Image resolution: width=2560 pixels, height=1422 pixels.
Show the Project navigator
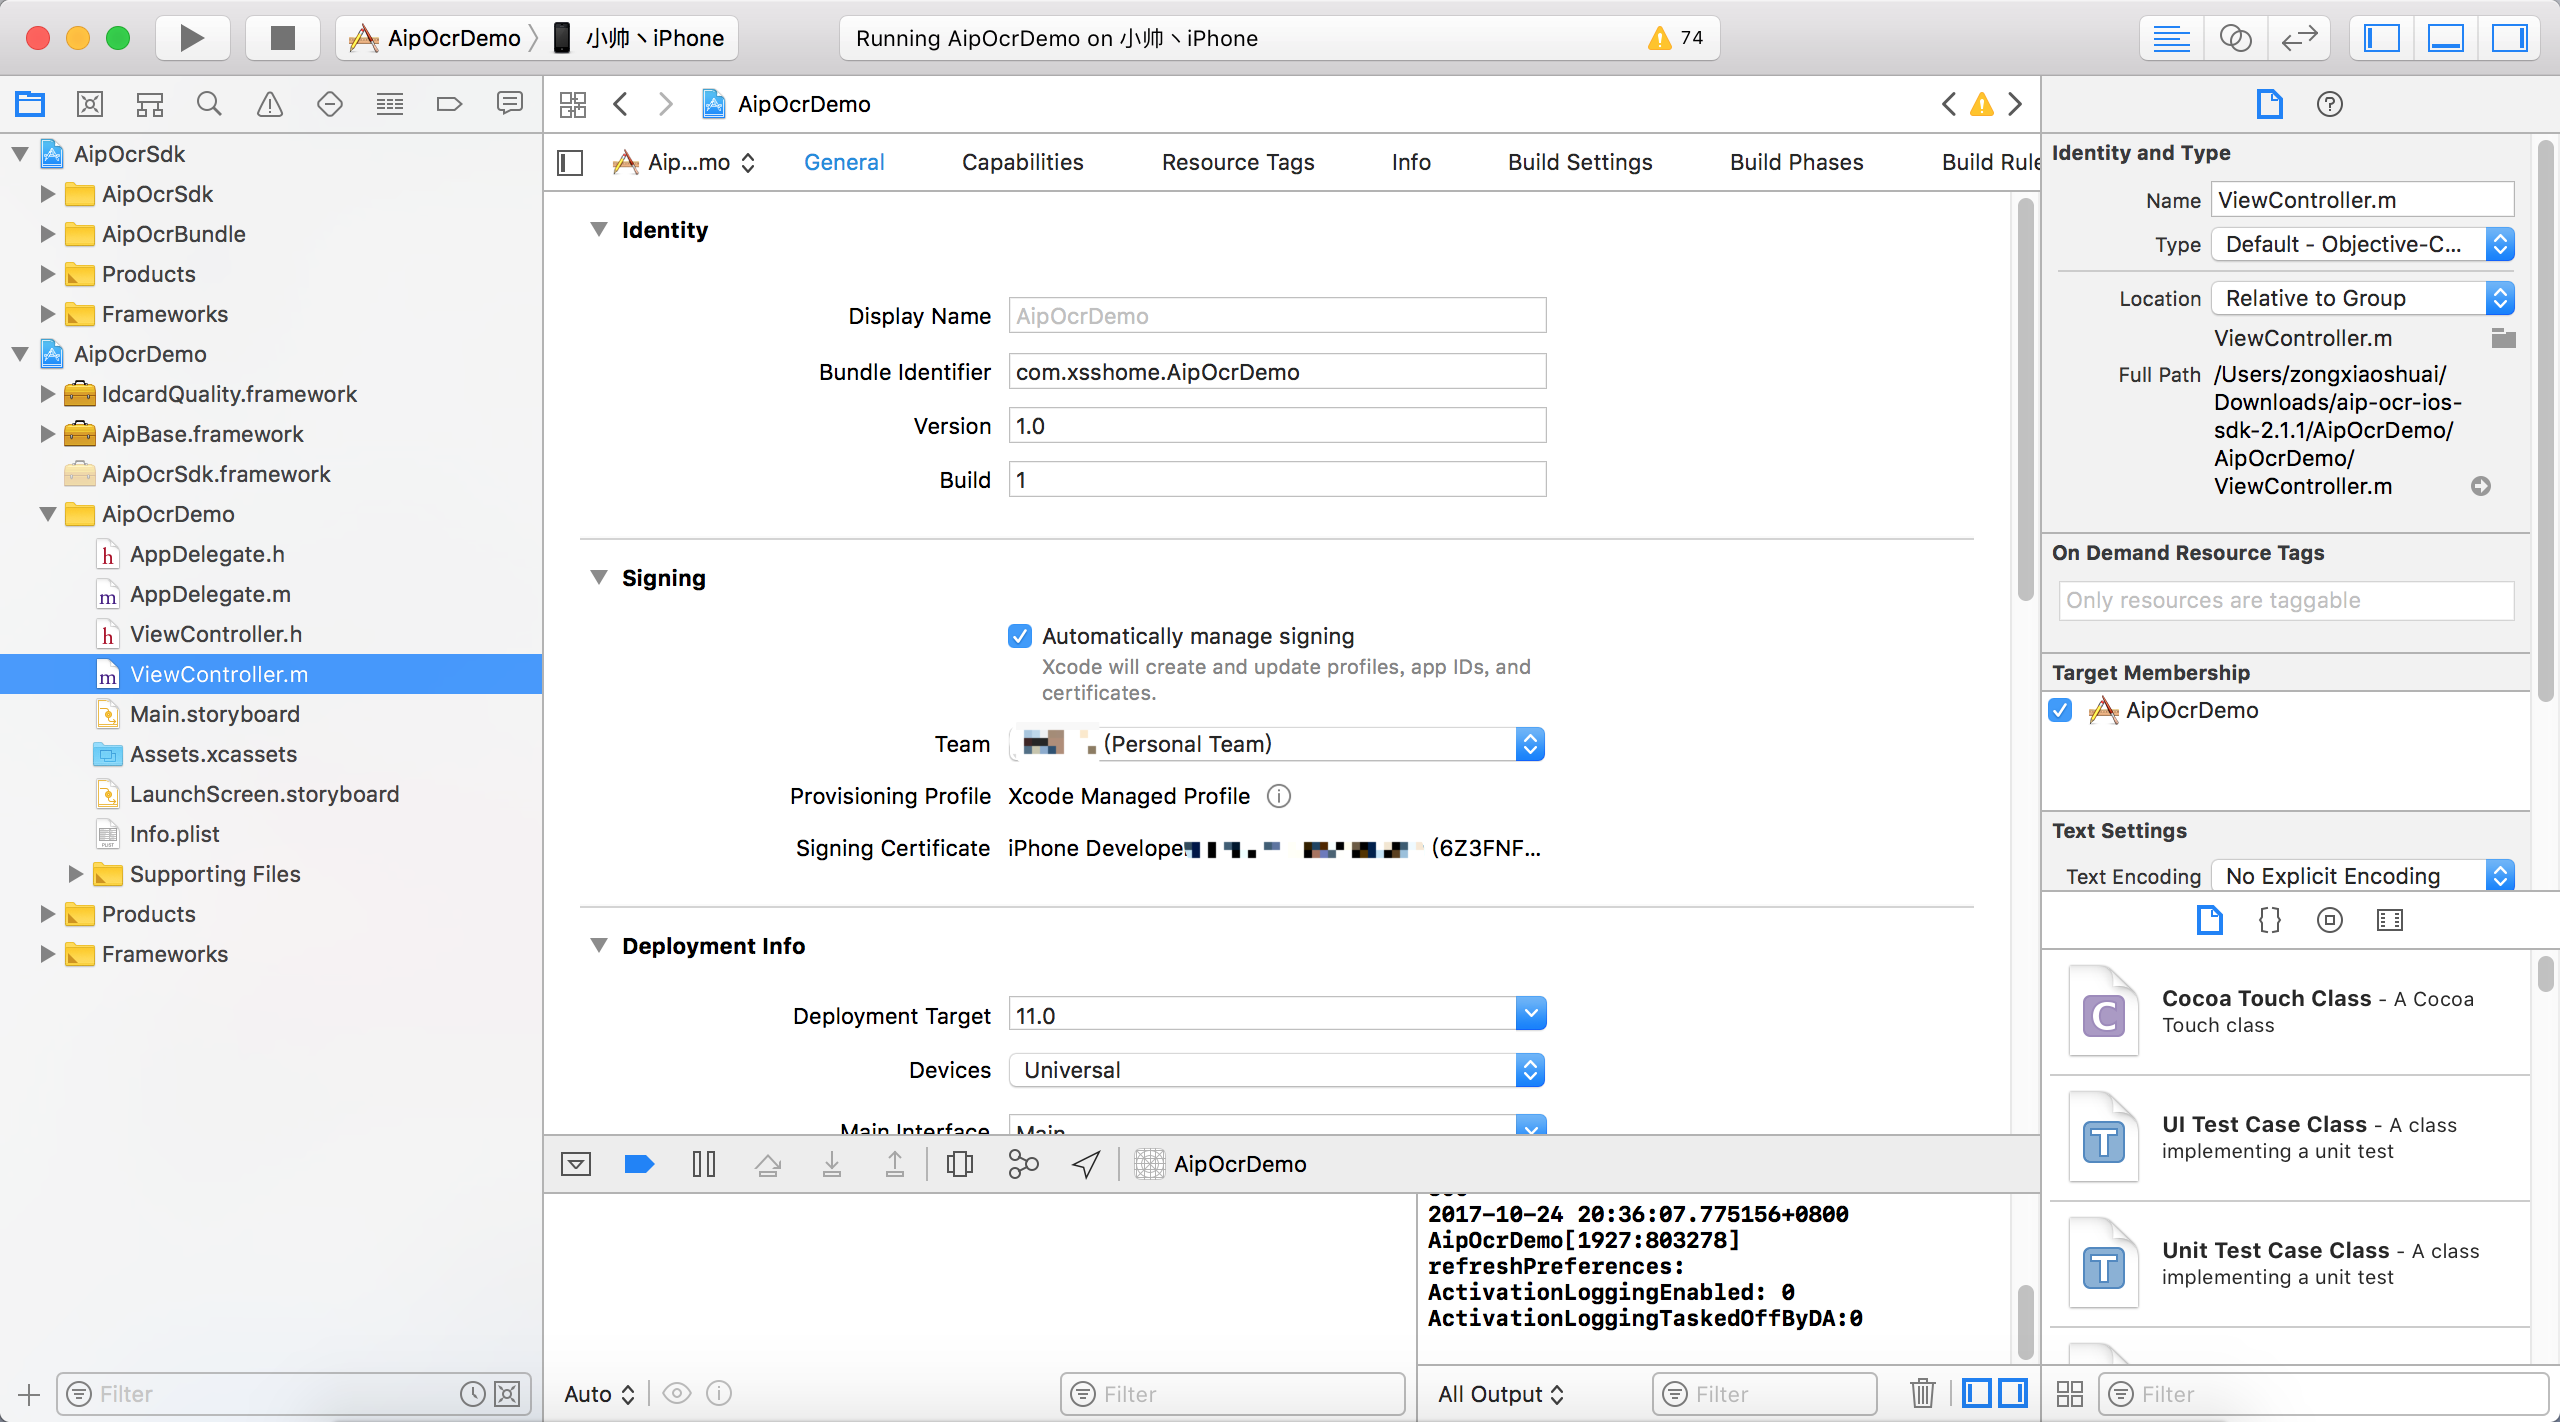point(30,103)
